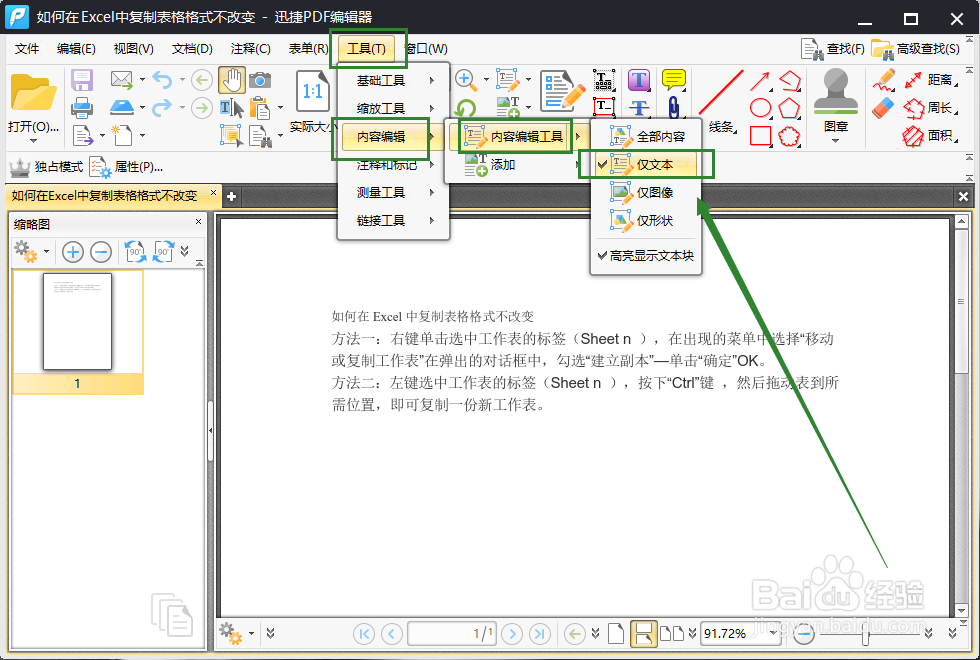Select the Rectangle shape tool
Viewport: 980px width, 660px height.
pyautogui.click(x=760, y=136)
